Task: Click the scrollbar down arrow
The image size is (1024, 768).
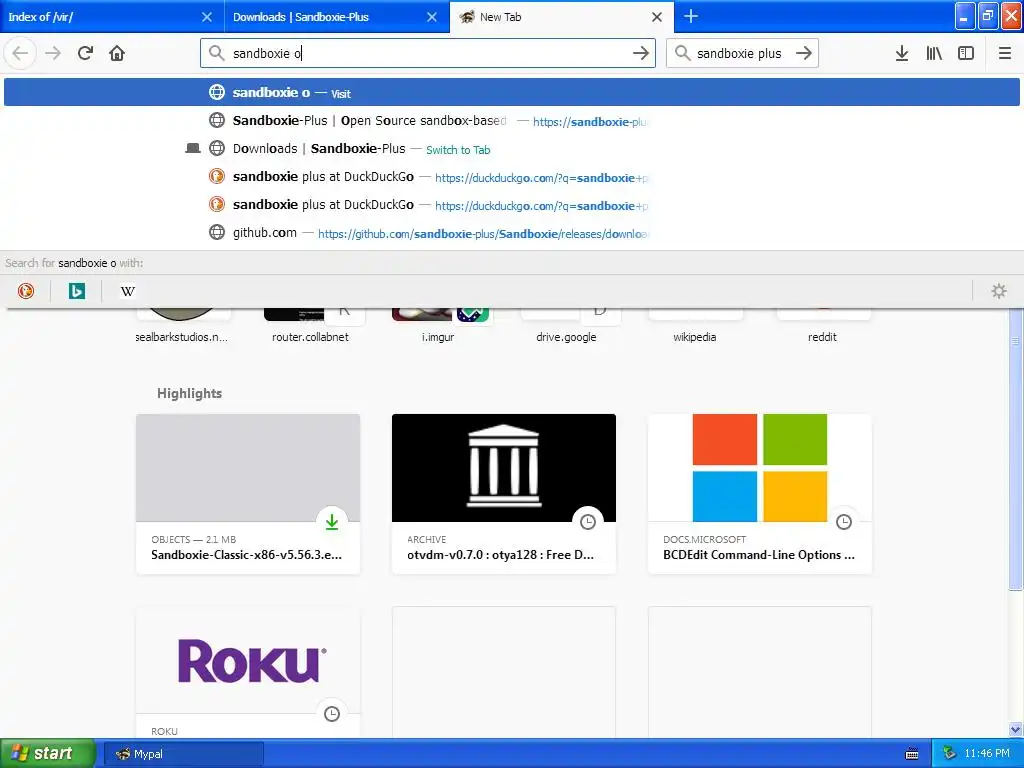Action: click(1016, 729)
